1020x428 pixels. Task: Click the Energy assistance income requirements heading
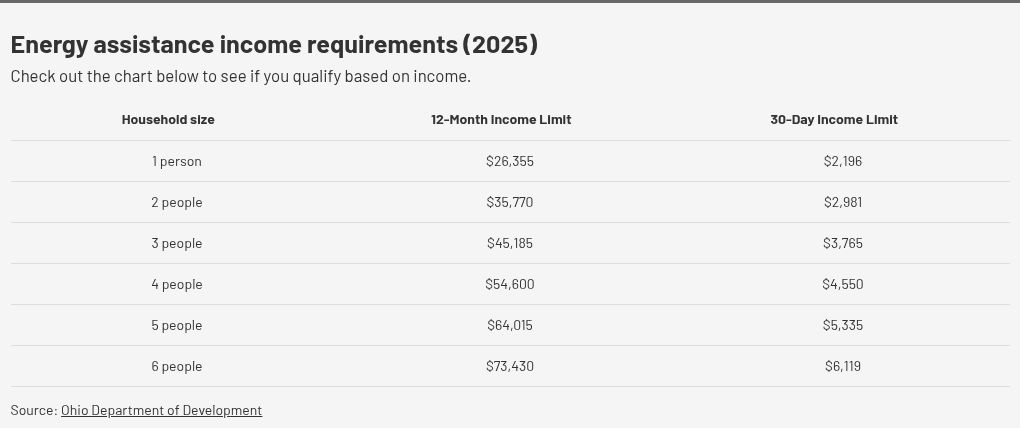point(275,45)
